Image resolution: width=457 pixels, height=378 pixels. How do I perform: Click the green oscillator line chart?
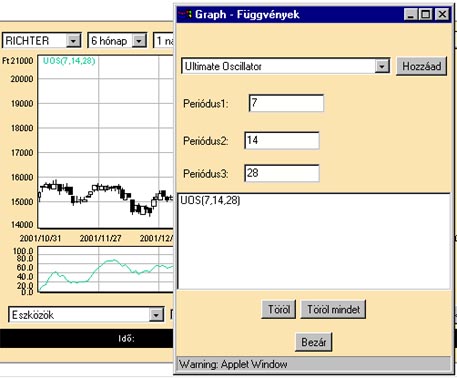click(106, 269)
